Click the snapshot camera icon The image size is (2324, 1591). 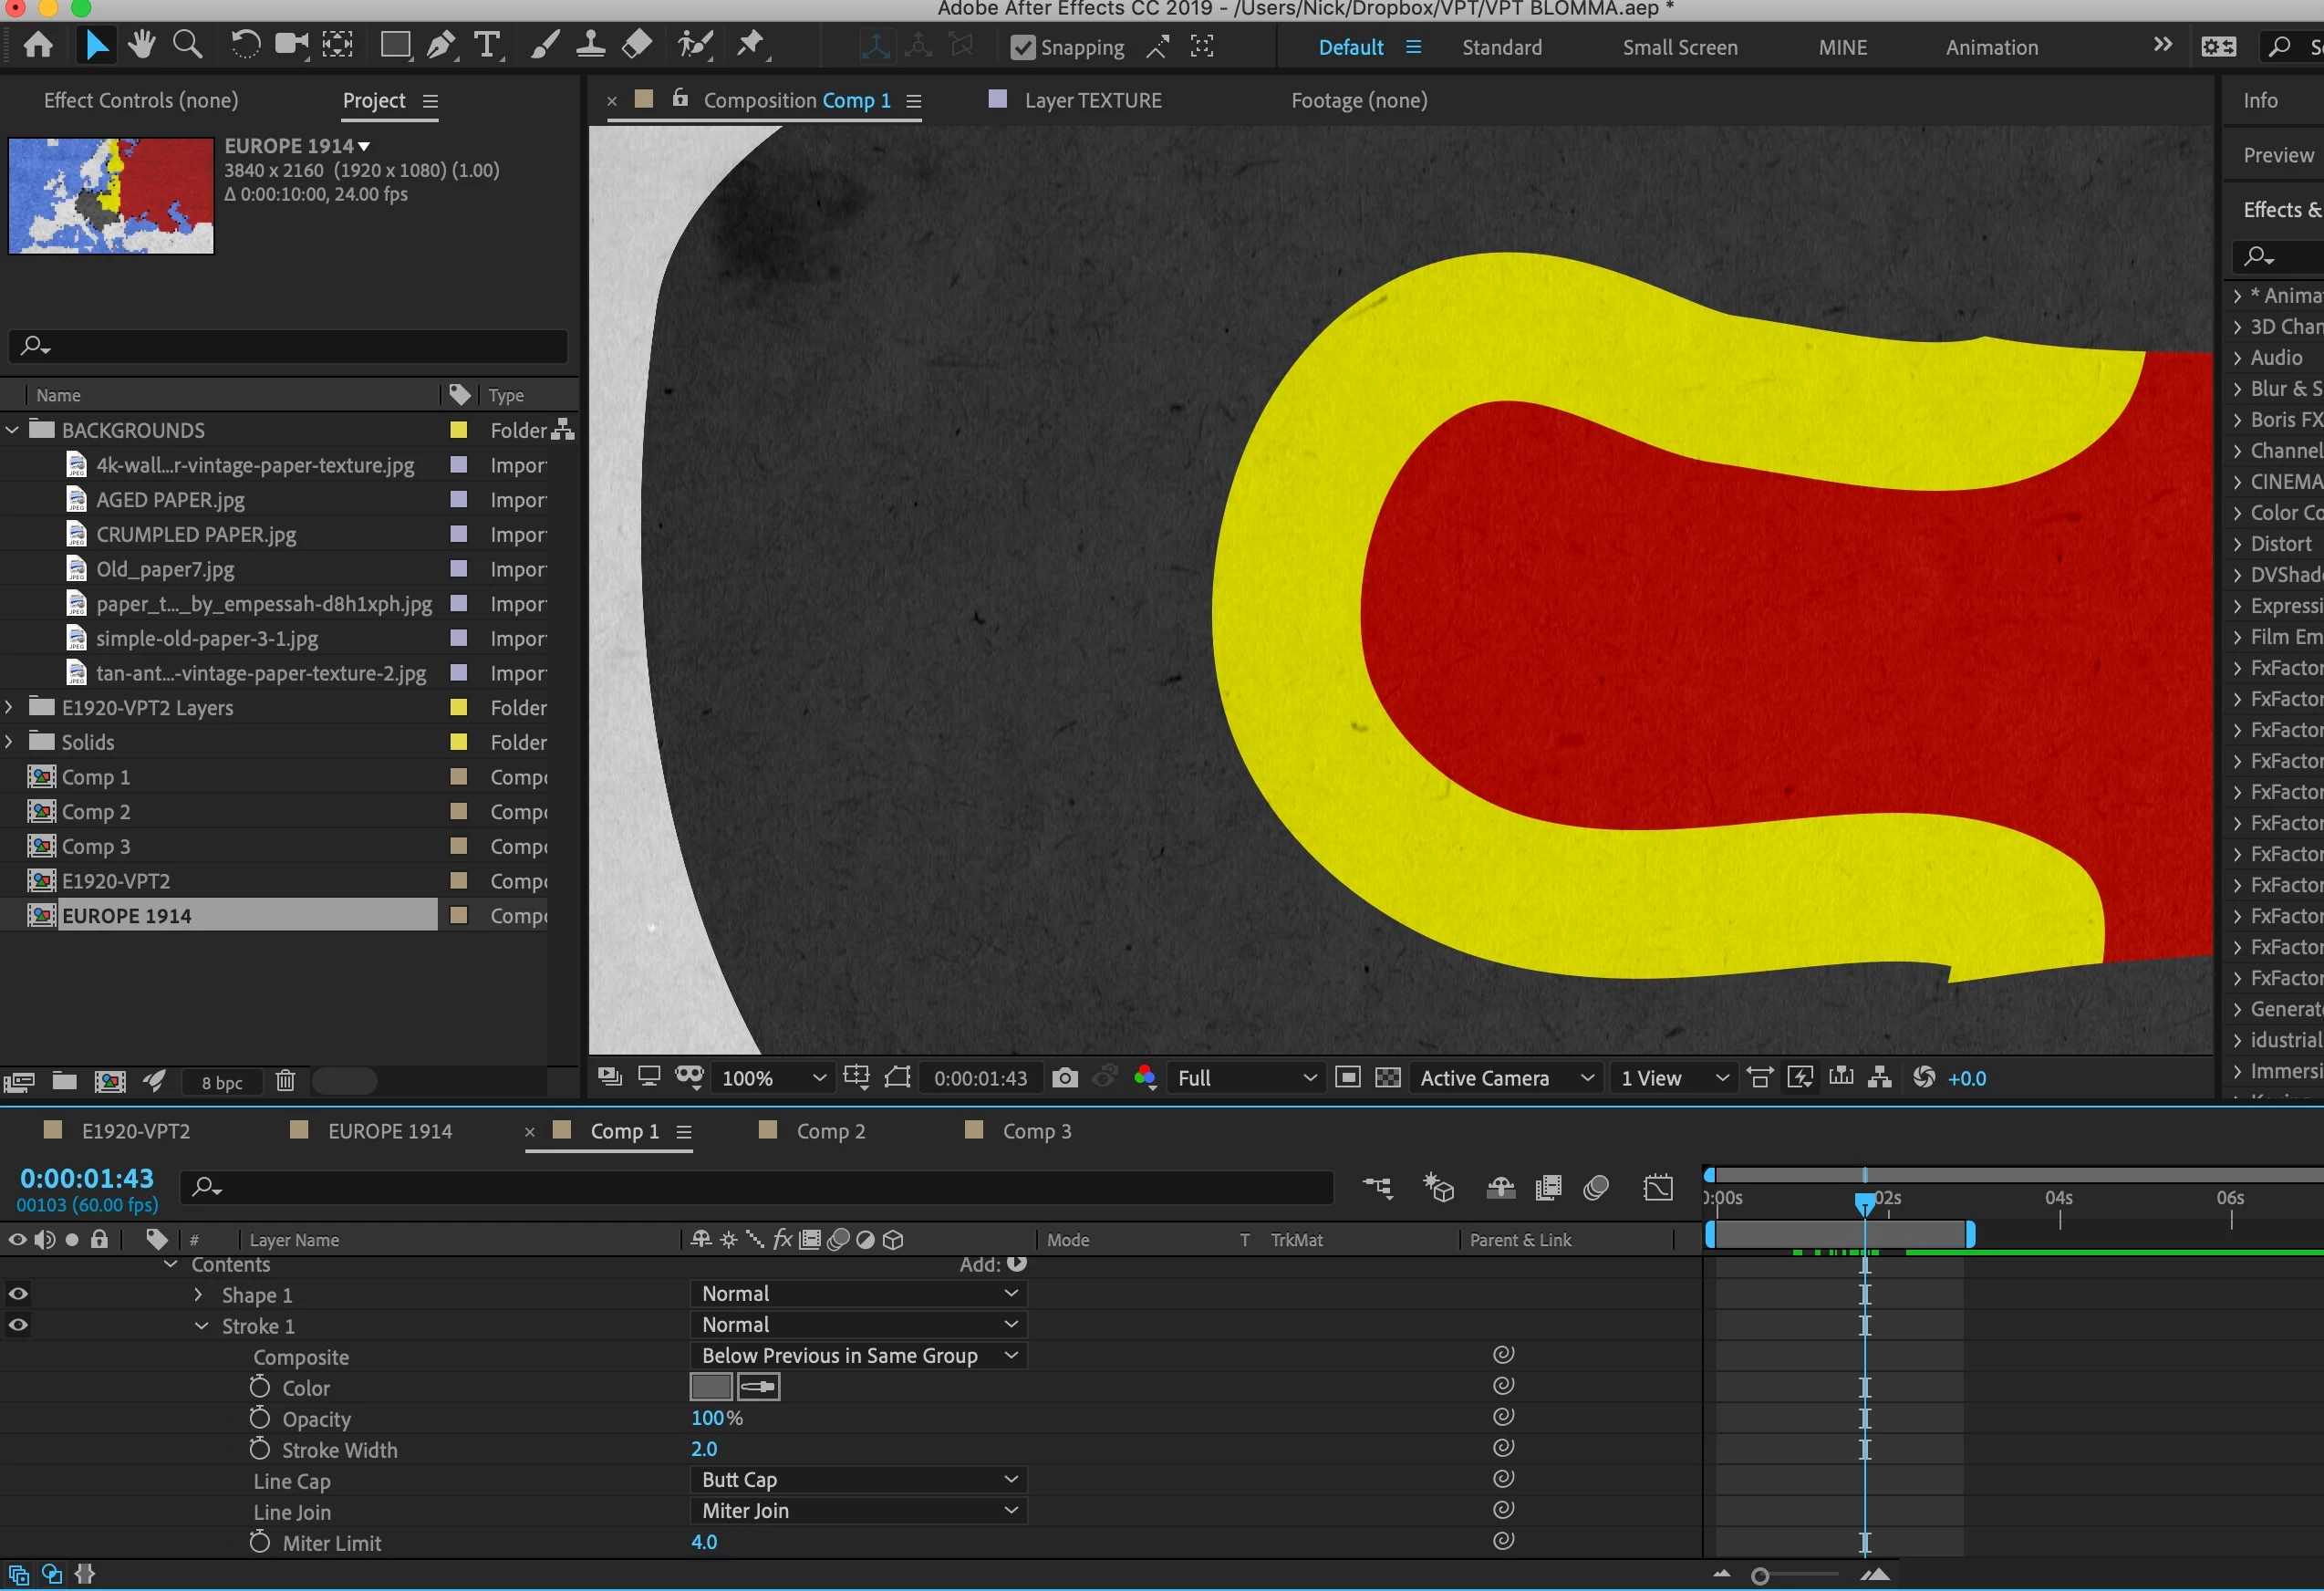coord(1065,1078)
